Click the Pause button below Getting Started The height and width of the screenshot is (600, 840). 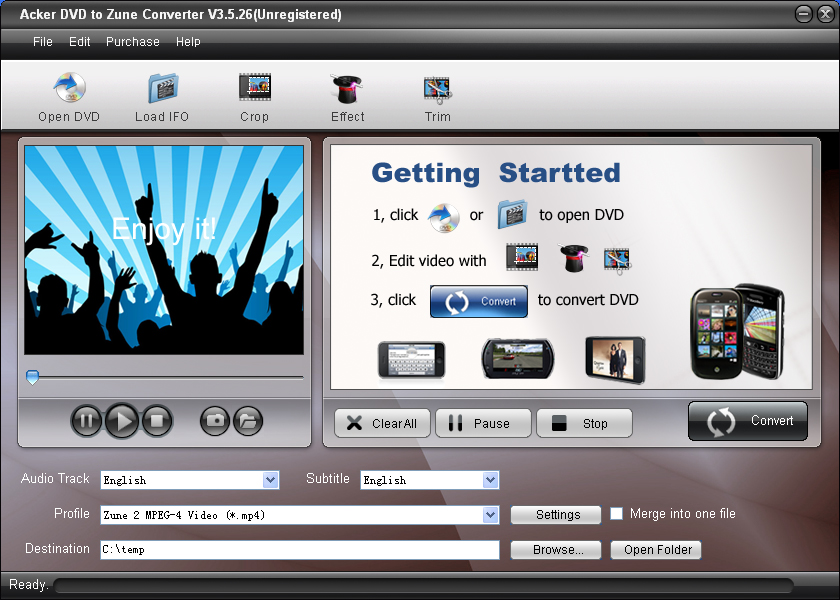(x=483, y=423)
